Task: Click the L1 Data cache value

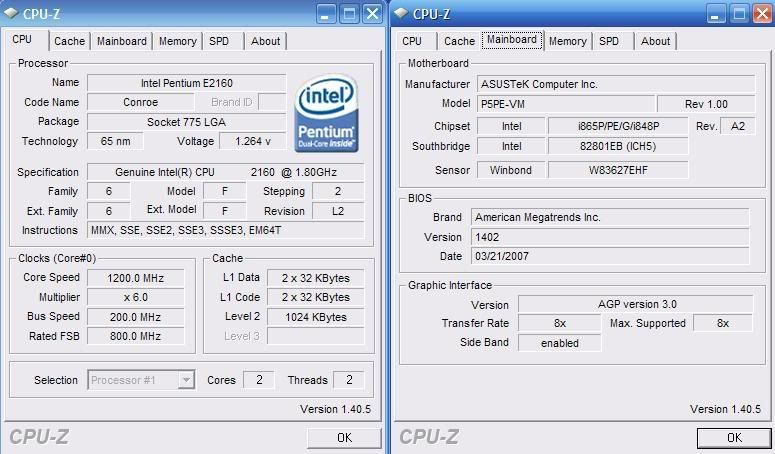Action: [x=315, y=278]
